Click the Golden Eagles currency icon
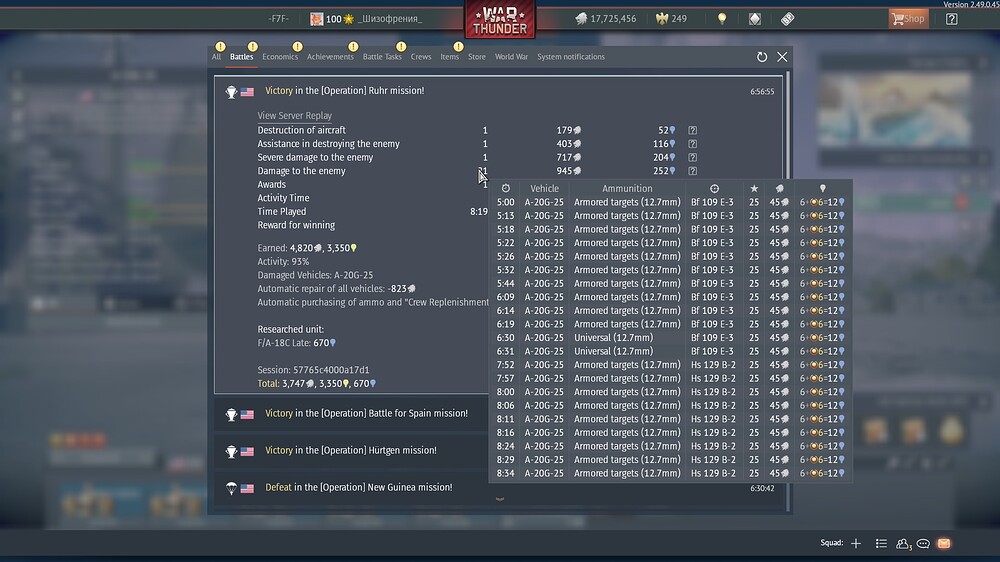The image size is (1000, 562). coord(661,19)
